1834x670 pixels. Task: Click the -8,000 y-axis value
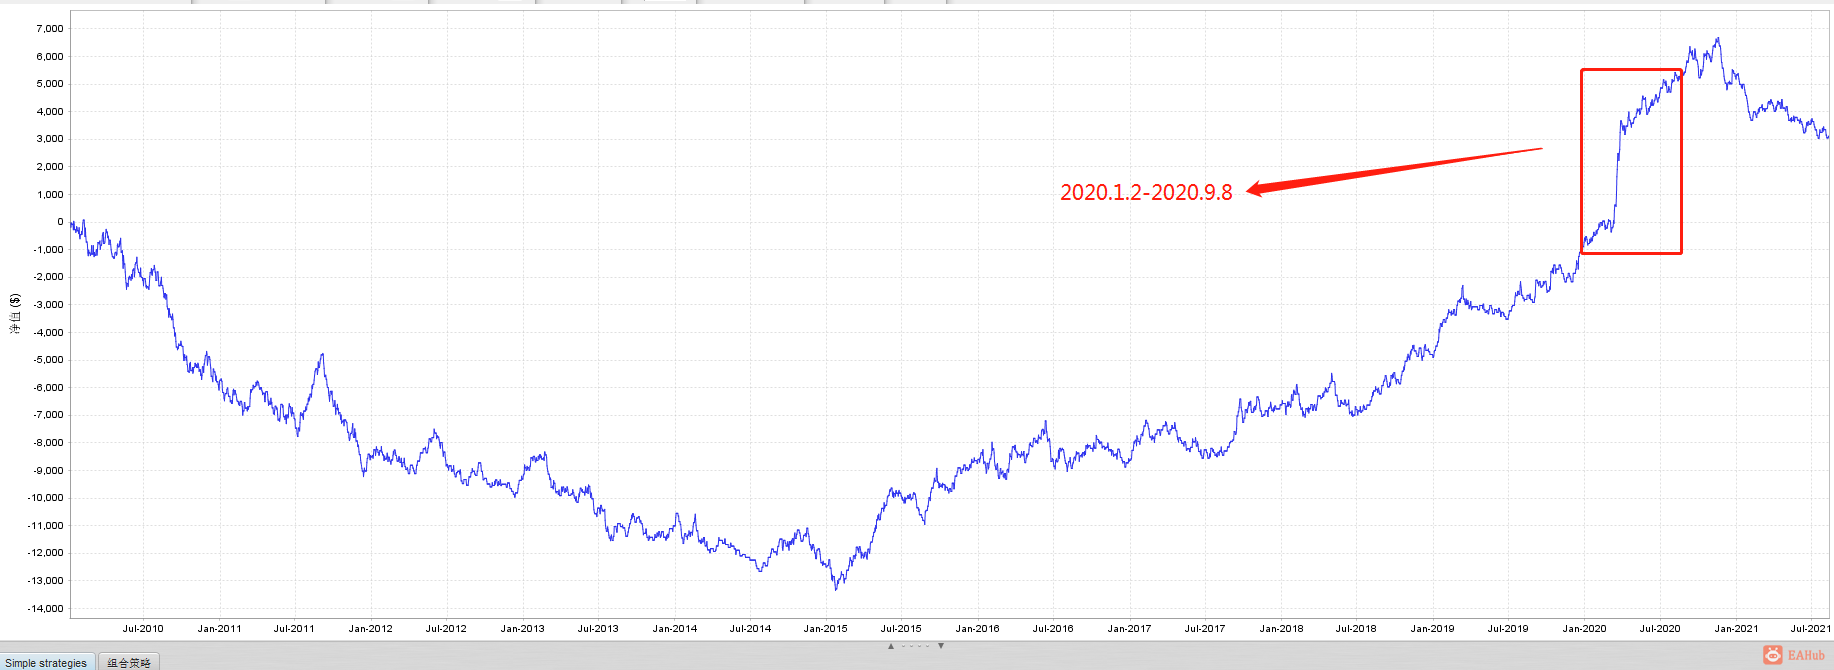(48, 443)
